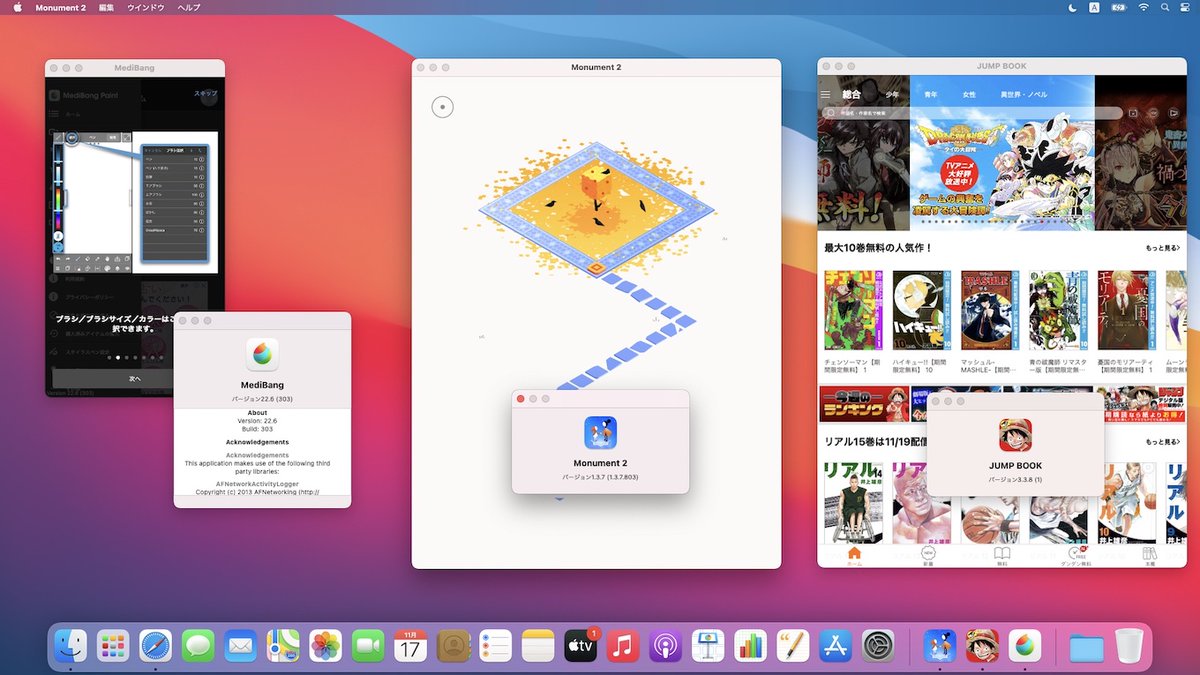Launch Safari from the Dock
Screen dimensions: 1200x675
(x=156, y=646)
